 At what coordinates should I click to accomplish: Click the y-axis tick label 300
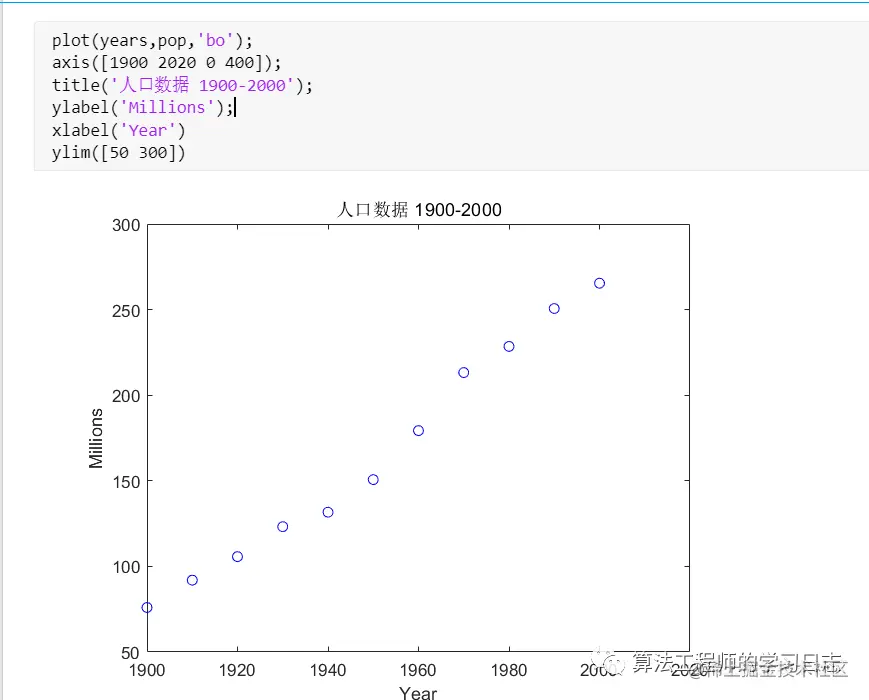click(126, 226)
